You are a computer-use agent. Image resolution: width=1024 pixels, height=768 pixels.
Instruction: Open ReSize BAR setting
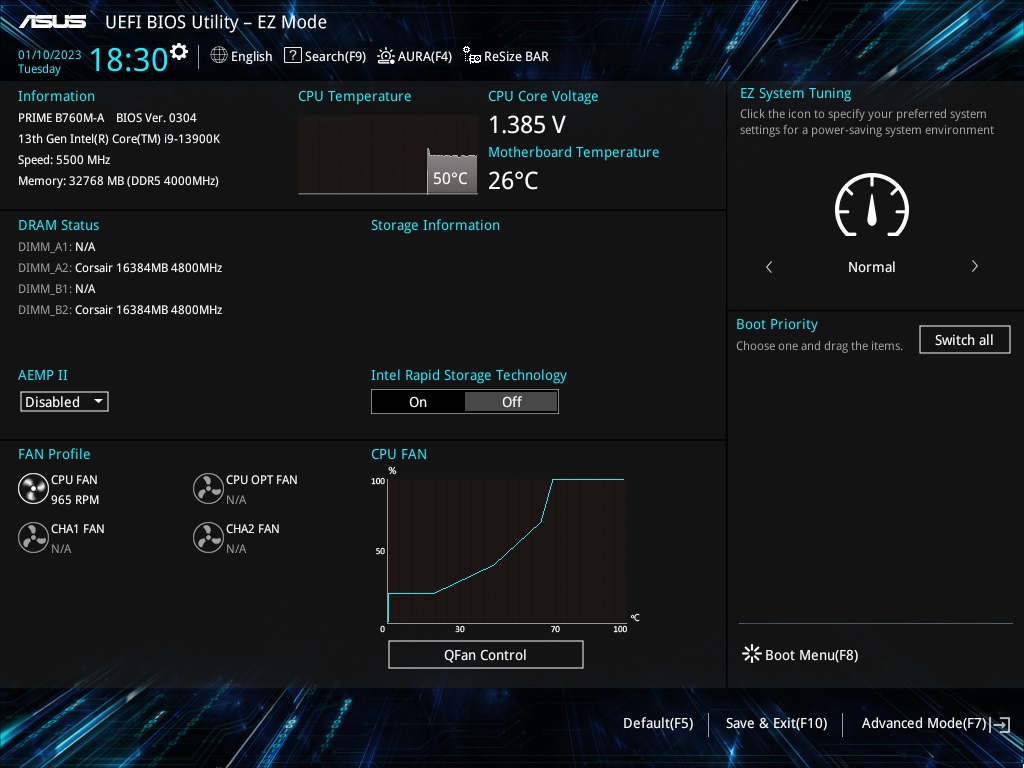pyautogui.click(x=506, y=56)
